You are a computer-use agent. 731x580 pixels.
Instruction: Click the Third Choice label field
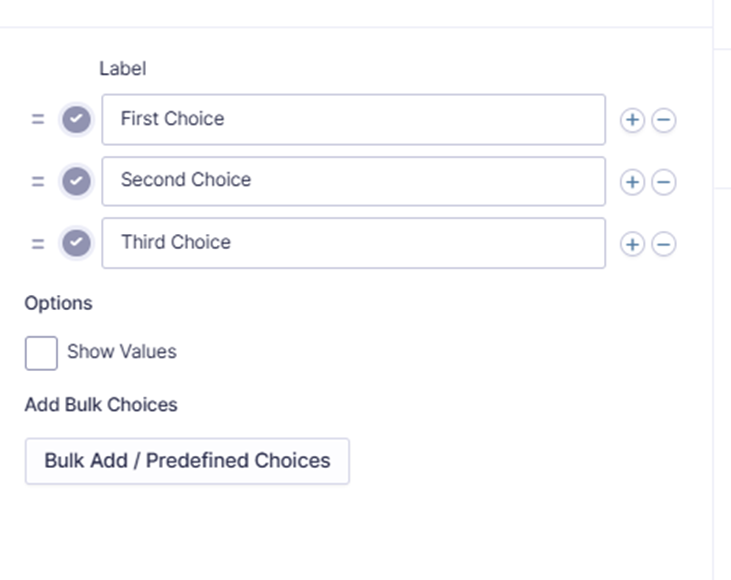coord(353,243)
